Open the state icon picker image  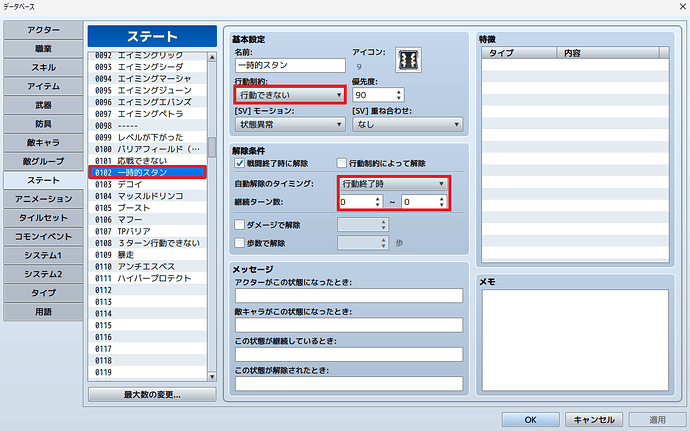click(408, 60)
